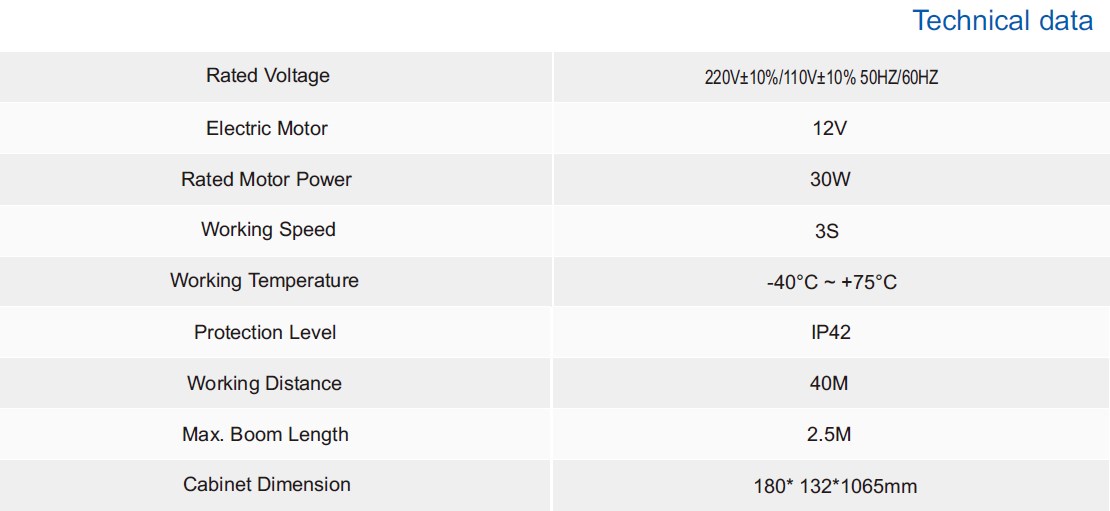Image resolution: width=1110 pixels, height=511 pixels.
Task: Select the Electric Motor label
Action: coord(267,128)
